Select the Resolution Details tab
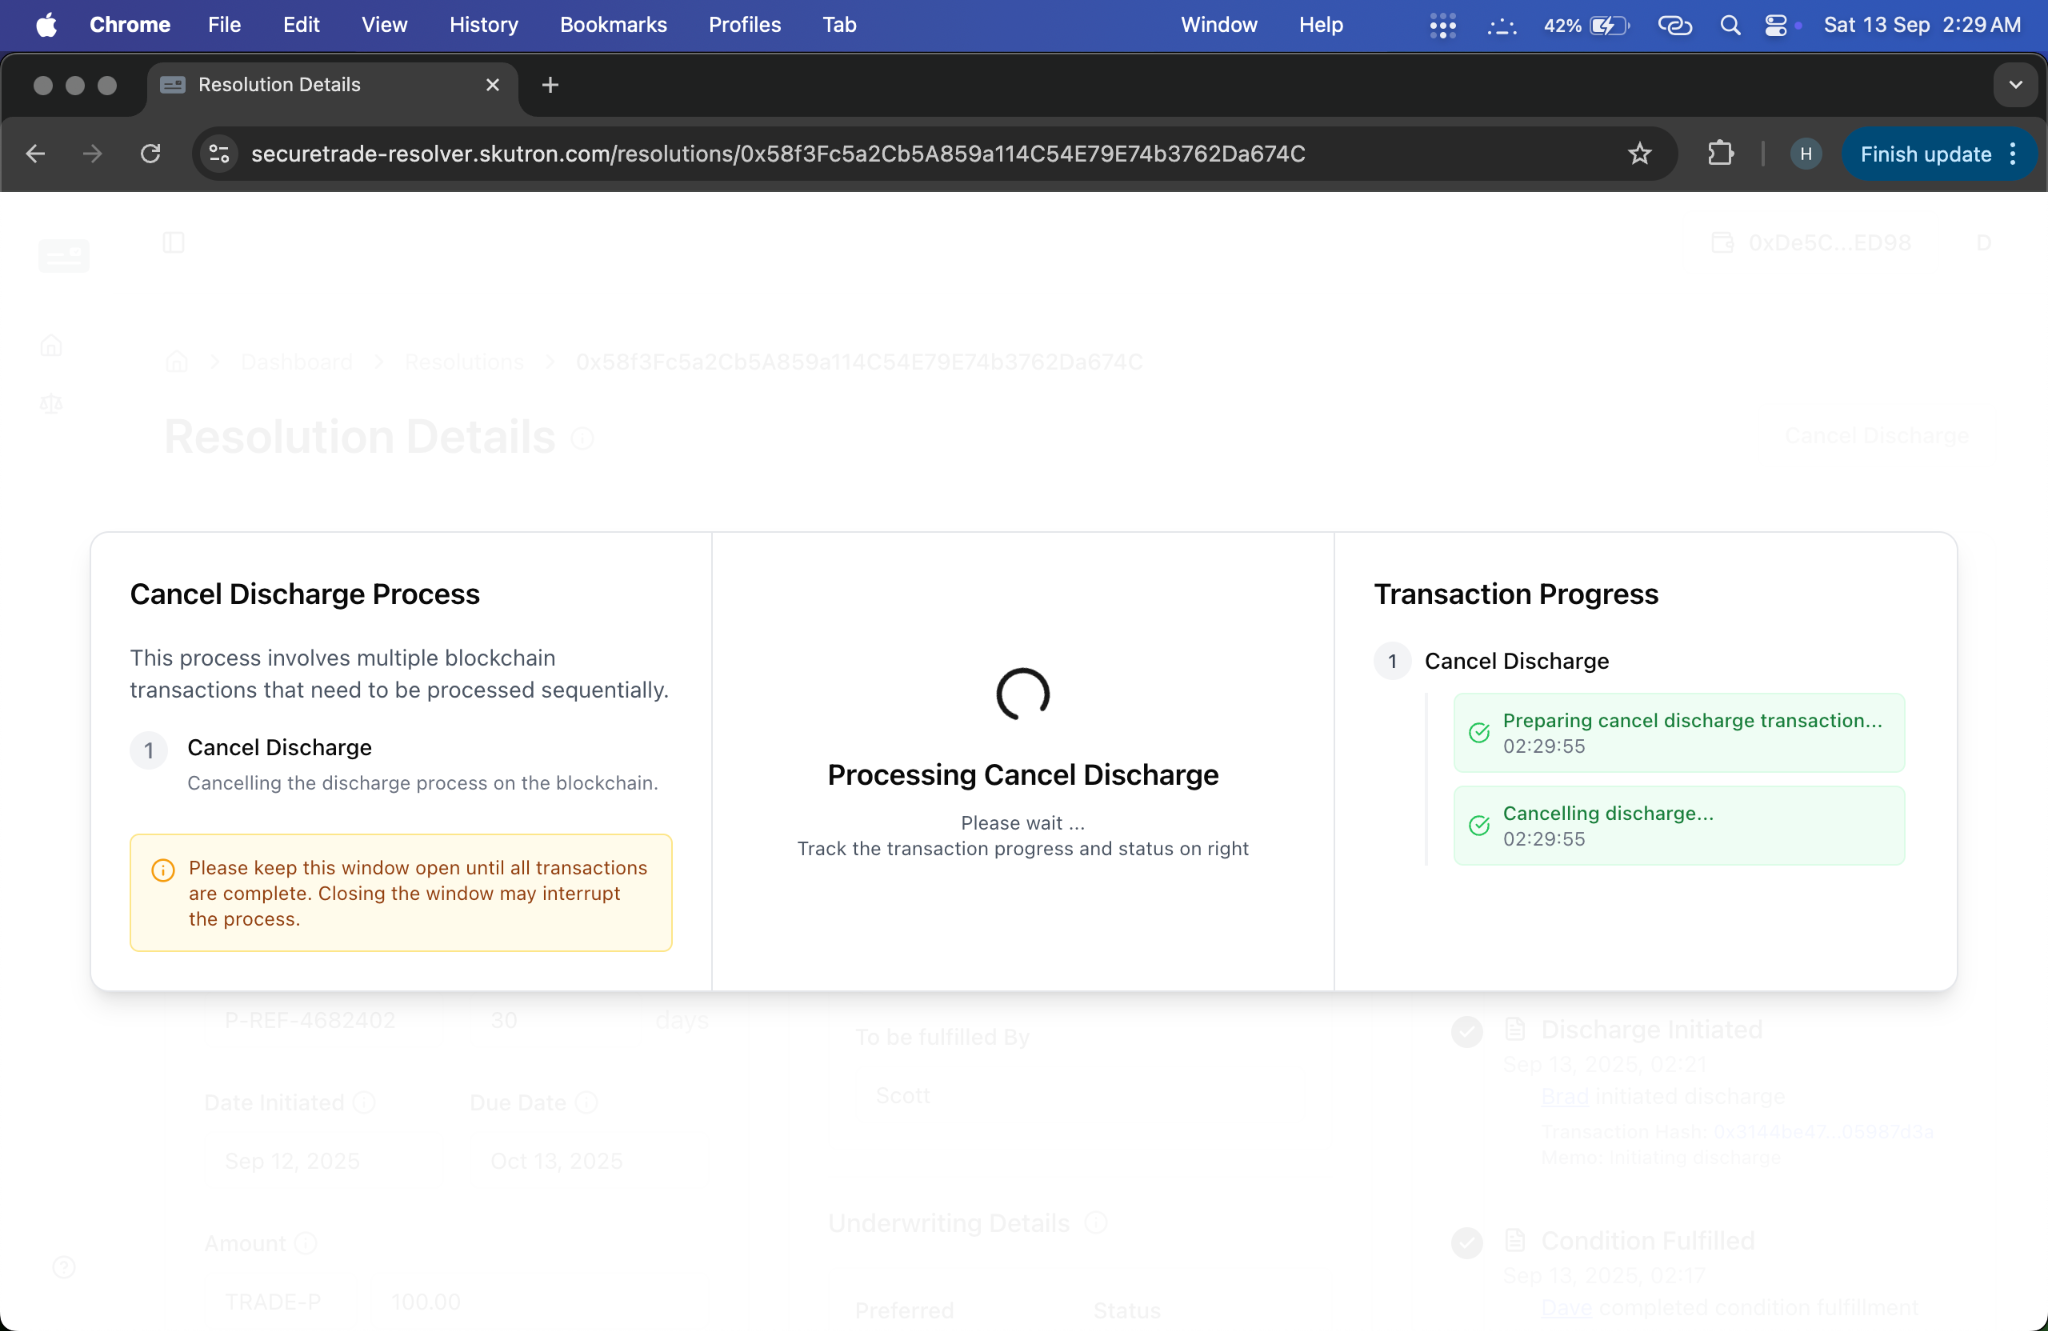 tap(330, 85)
